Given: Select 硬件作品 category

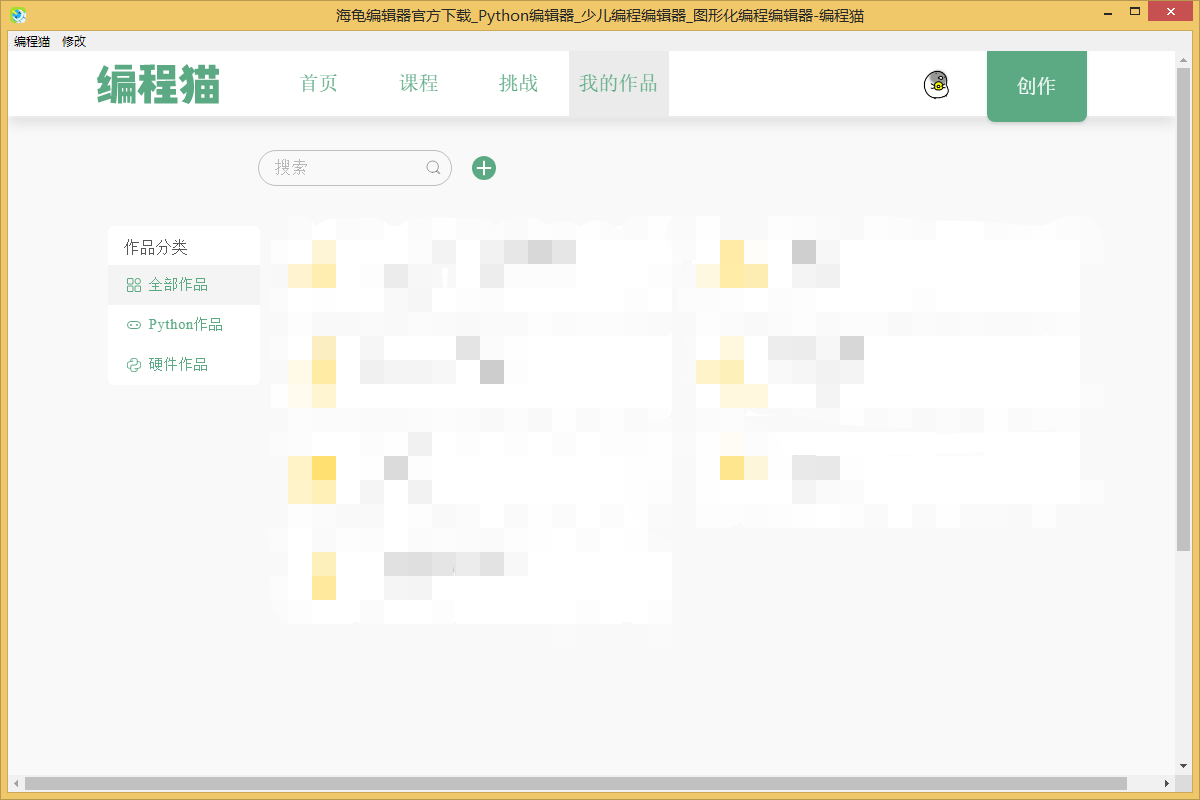Looking at the screenshot, I should (x=184, y=365).
